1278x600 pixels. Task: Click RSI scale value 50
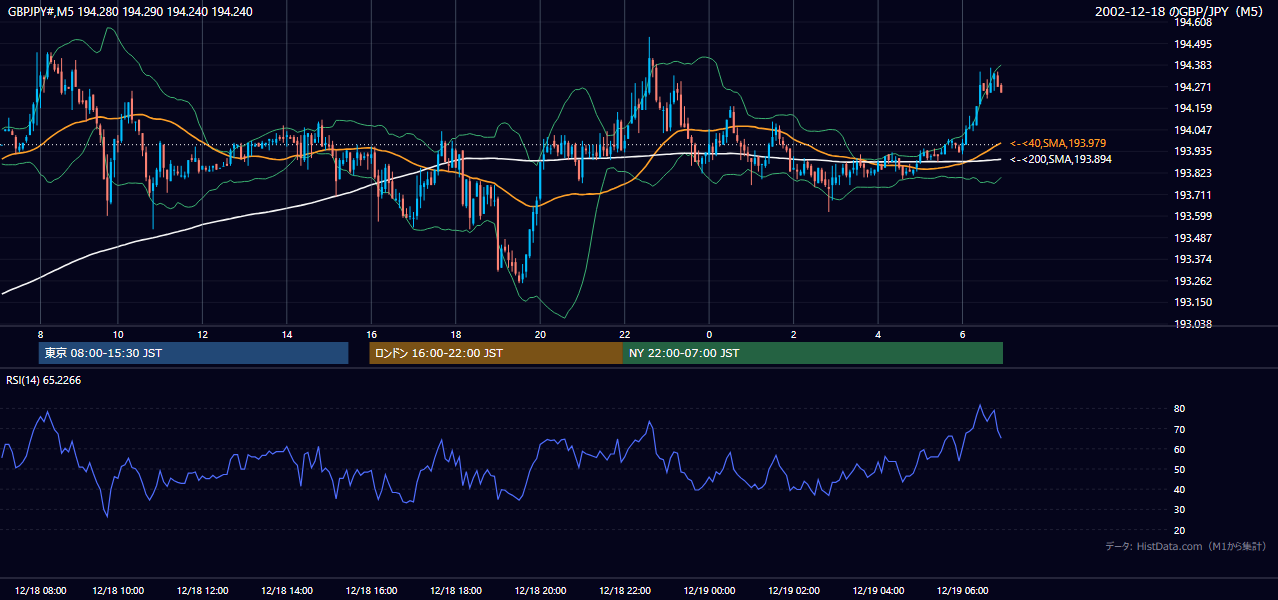click(1180, 469)
